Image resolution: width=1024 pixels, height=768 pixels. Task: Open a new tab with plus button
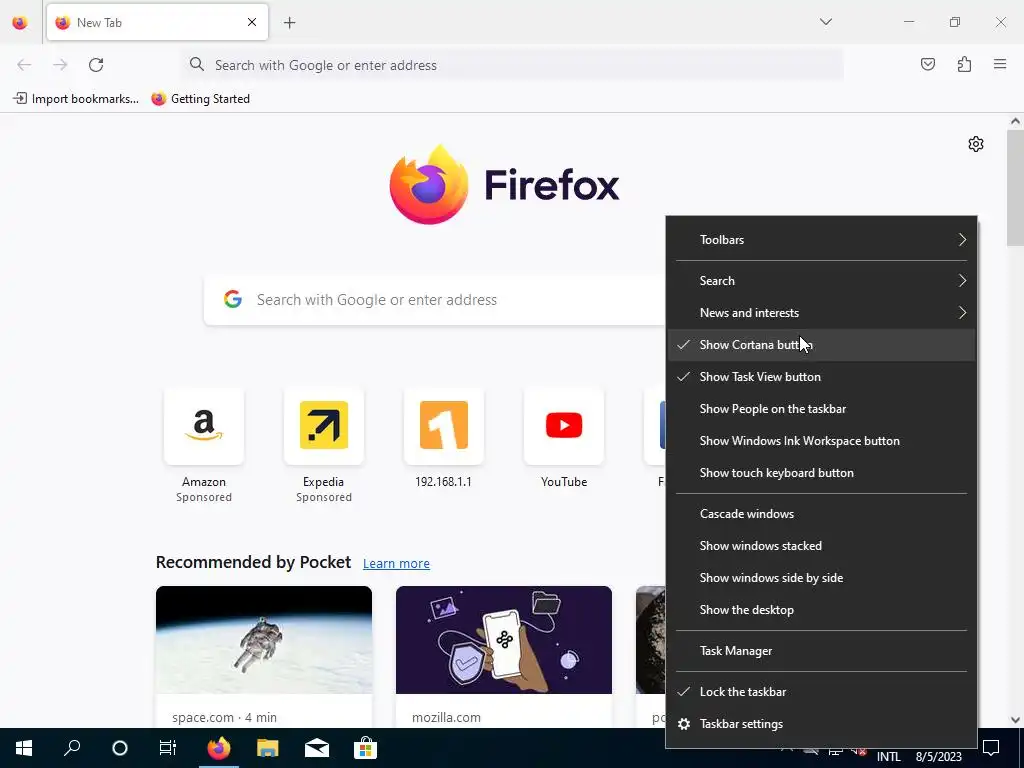tap(289, 23)
